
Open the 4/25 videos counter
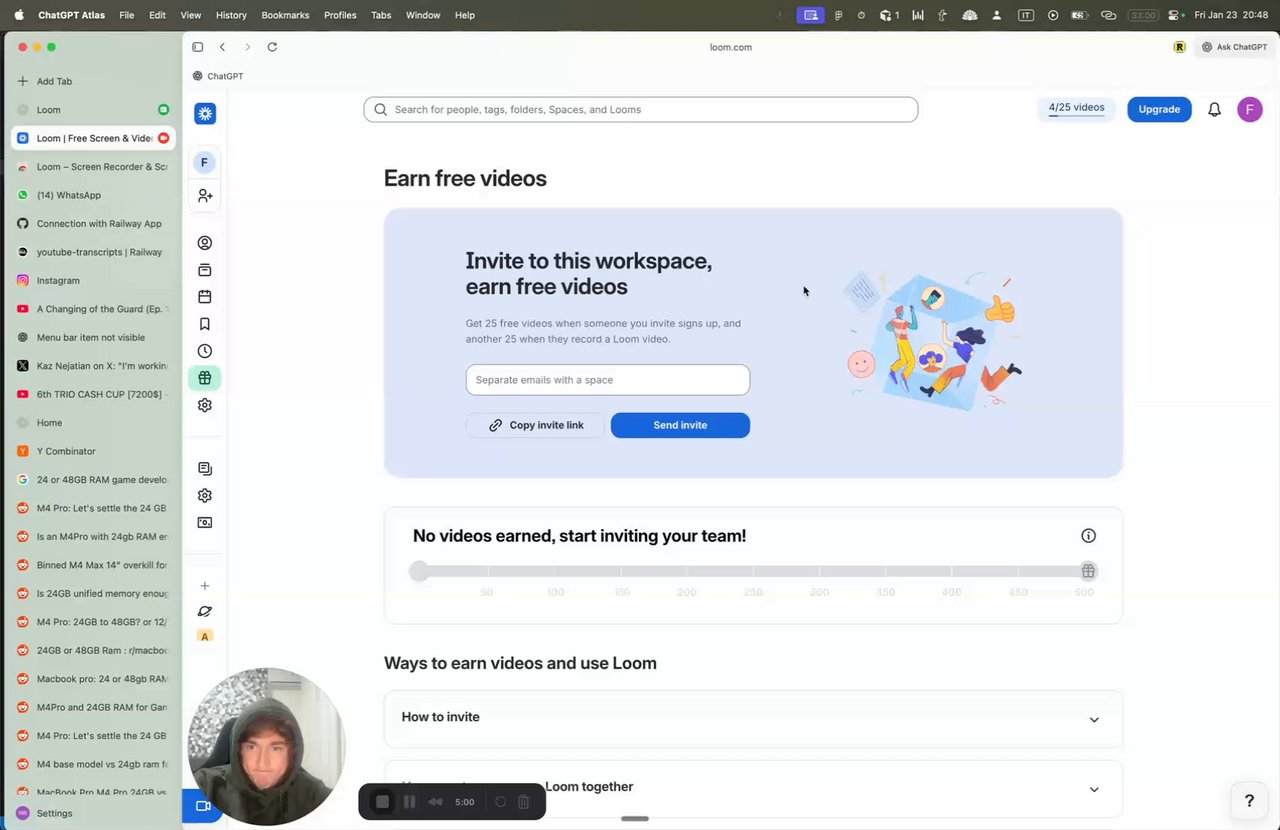(1076, 109)
